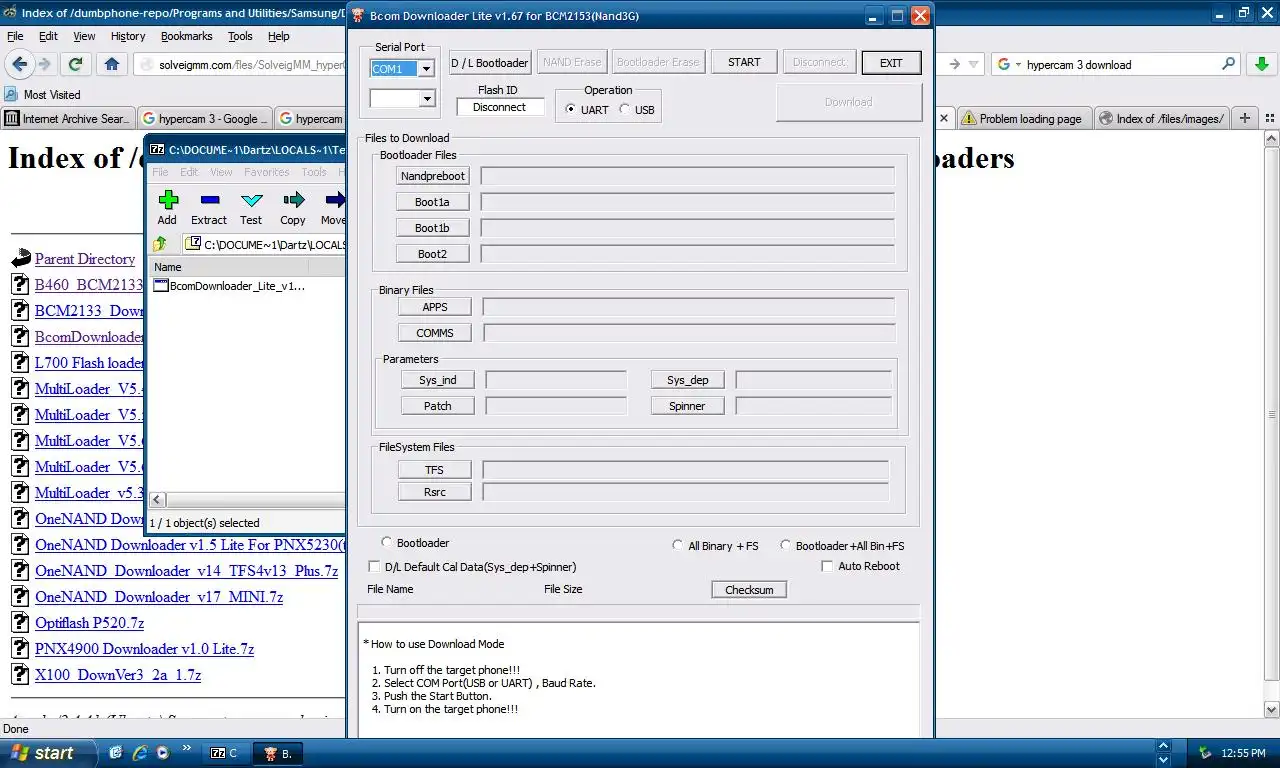
Task: Open PNX4900 Downloader v1.0 Lite.7z link
Action: coord(145,649)
